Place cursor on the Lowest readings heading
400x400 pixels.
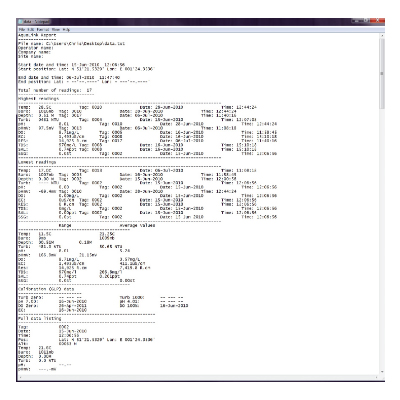click(37, 162)
